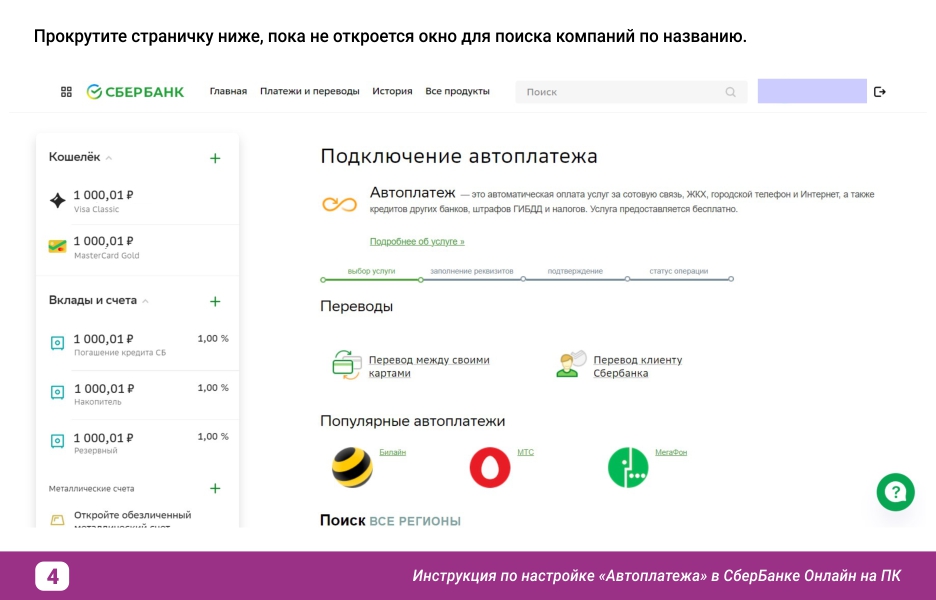Open Перевод клиенту Сбербанка link
Screen dimensions: 936x600
coord(638,367)
